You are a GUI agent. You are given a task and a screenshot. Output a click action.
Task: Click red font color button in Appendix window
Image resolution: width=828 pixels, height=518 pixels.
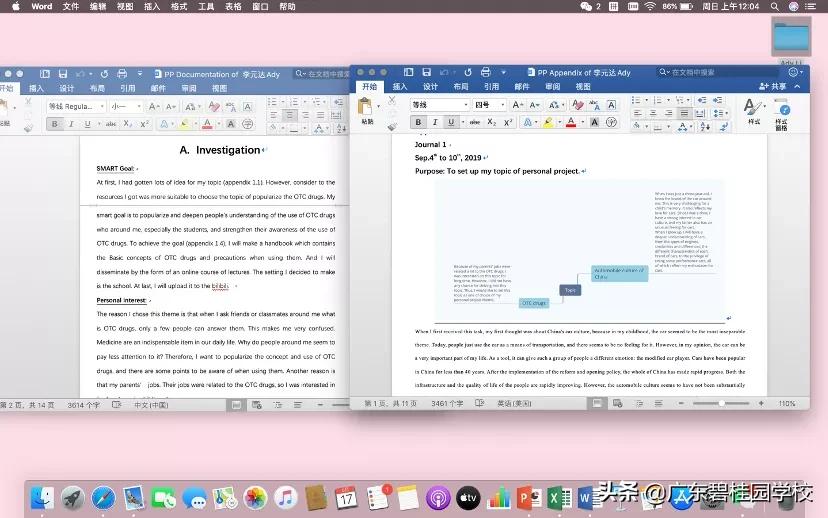[x=571, y=123]
